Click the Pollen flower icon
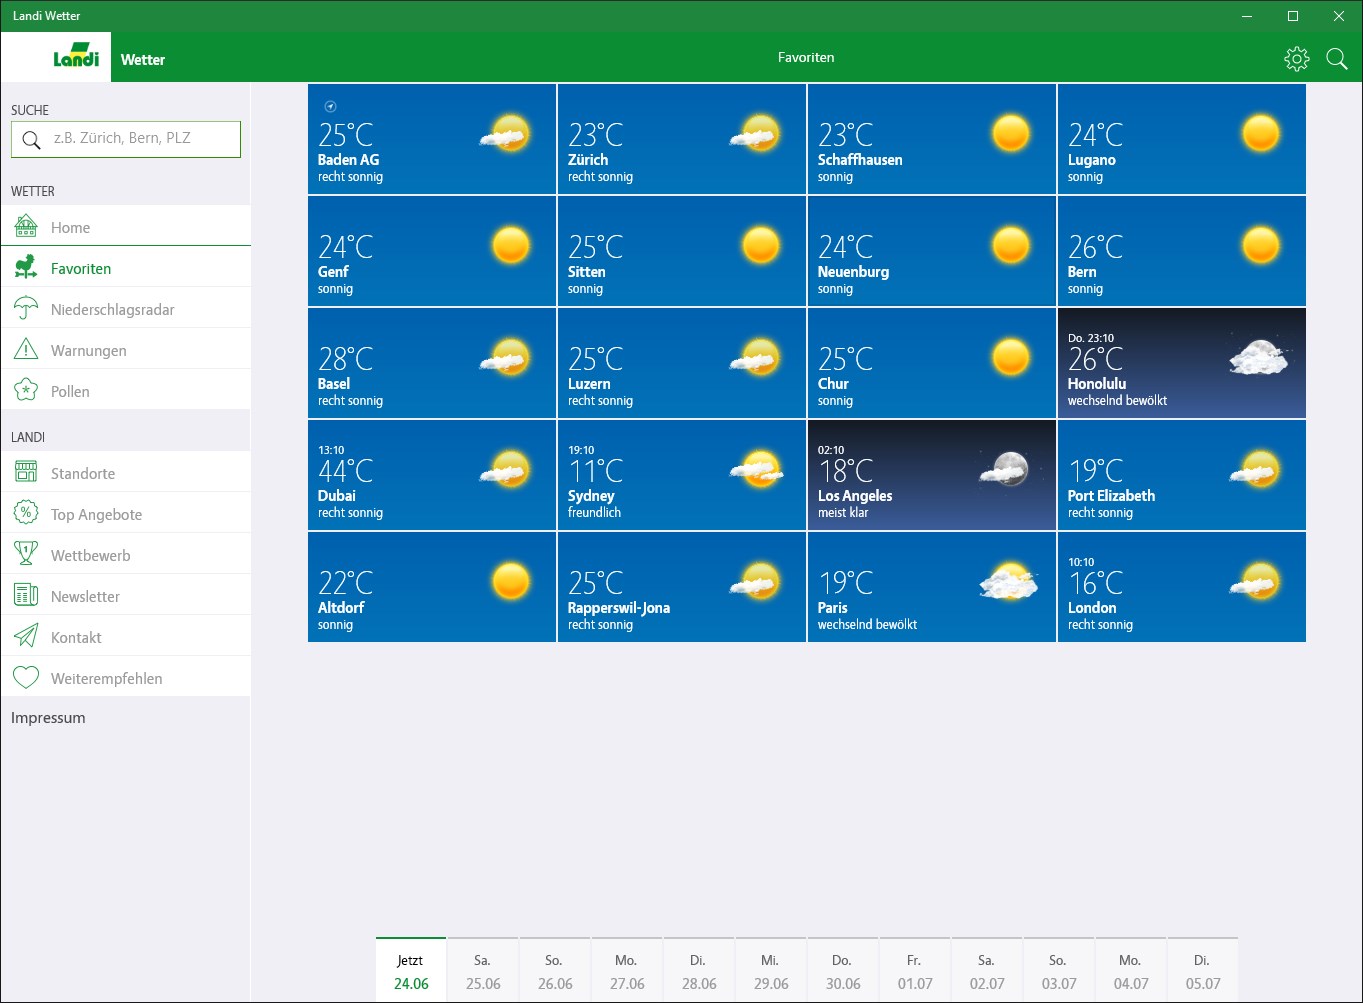The height and width of the screenshot is (1003, 1363). (26, 391)
